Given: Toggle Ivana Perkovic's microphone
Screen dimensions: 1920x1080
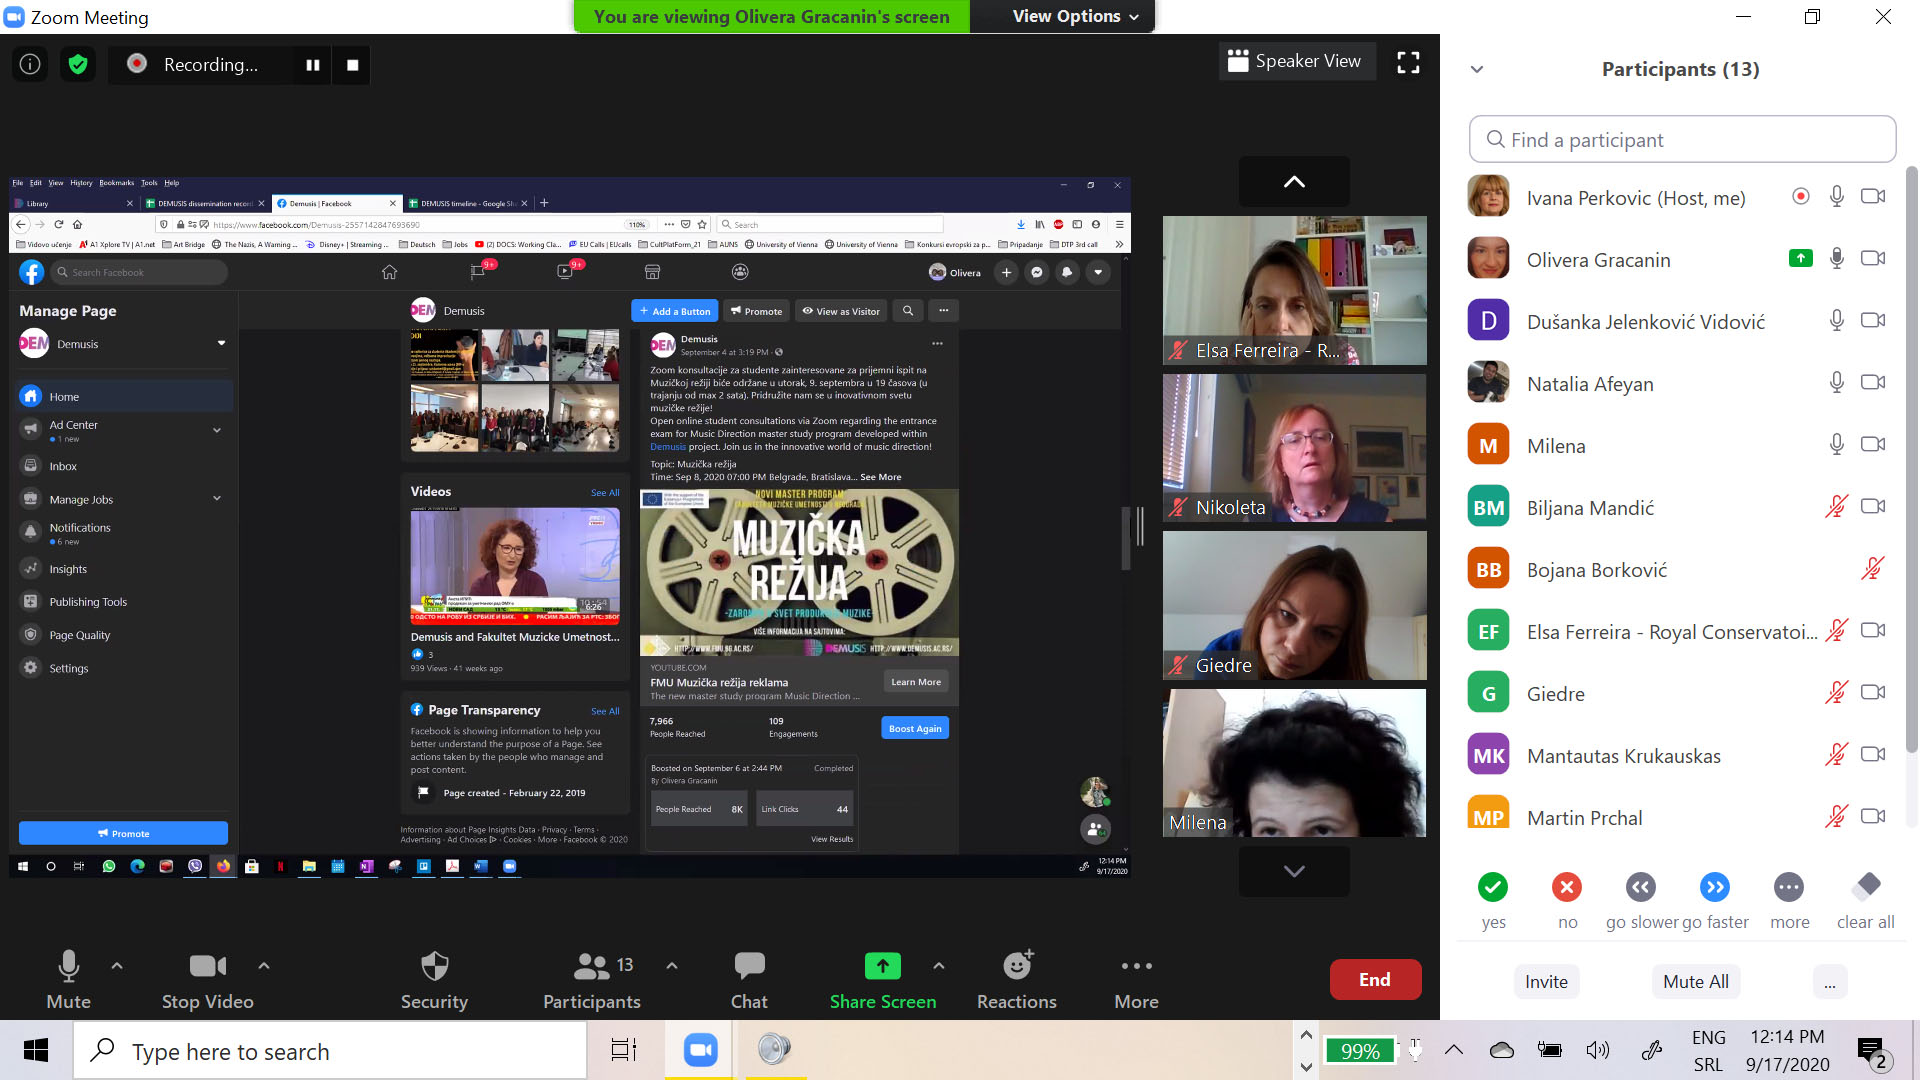Looking at the screenshot, I should pyautogui.click(x=1837, y=197).
